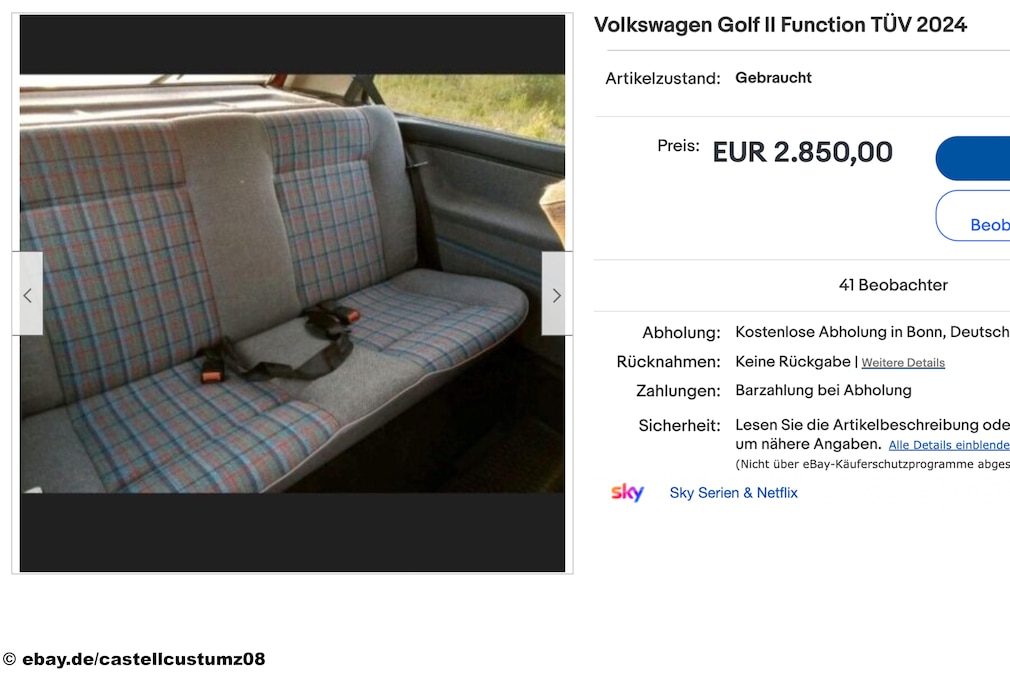Select the price EUR 2.850,00 text
This screenshot has width=1010, height=673.
point(803,153)
